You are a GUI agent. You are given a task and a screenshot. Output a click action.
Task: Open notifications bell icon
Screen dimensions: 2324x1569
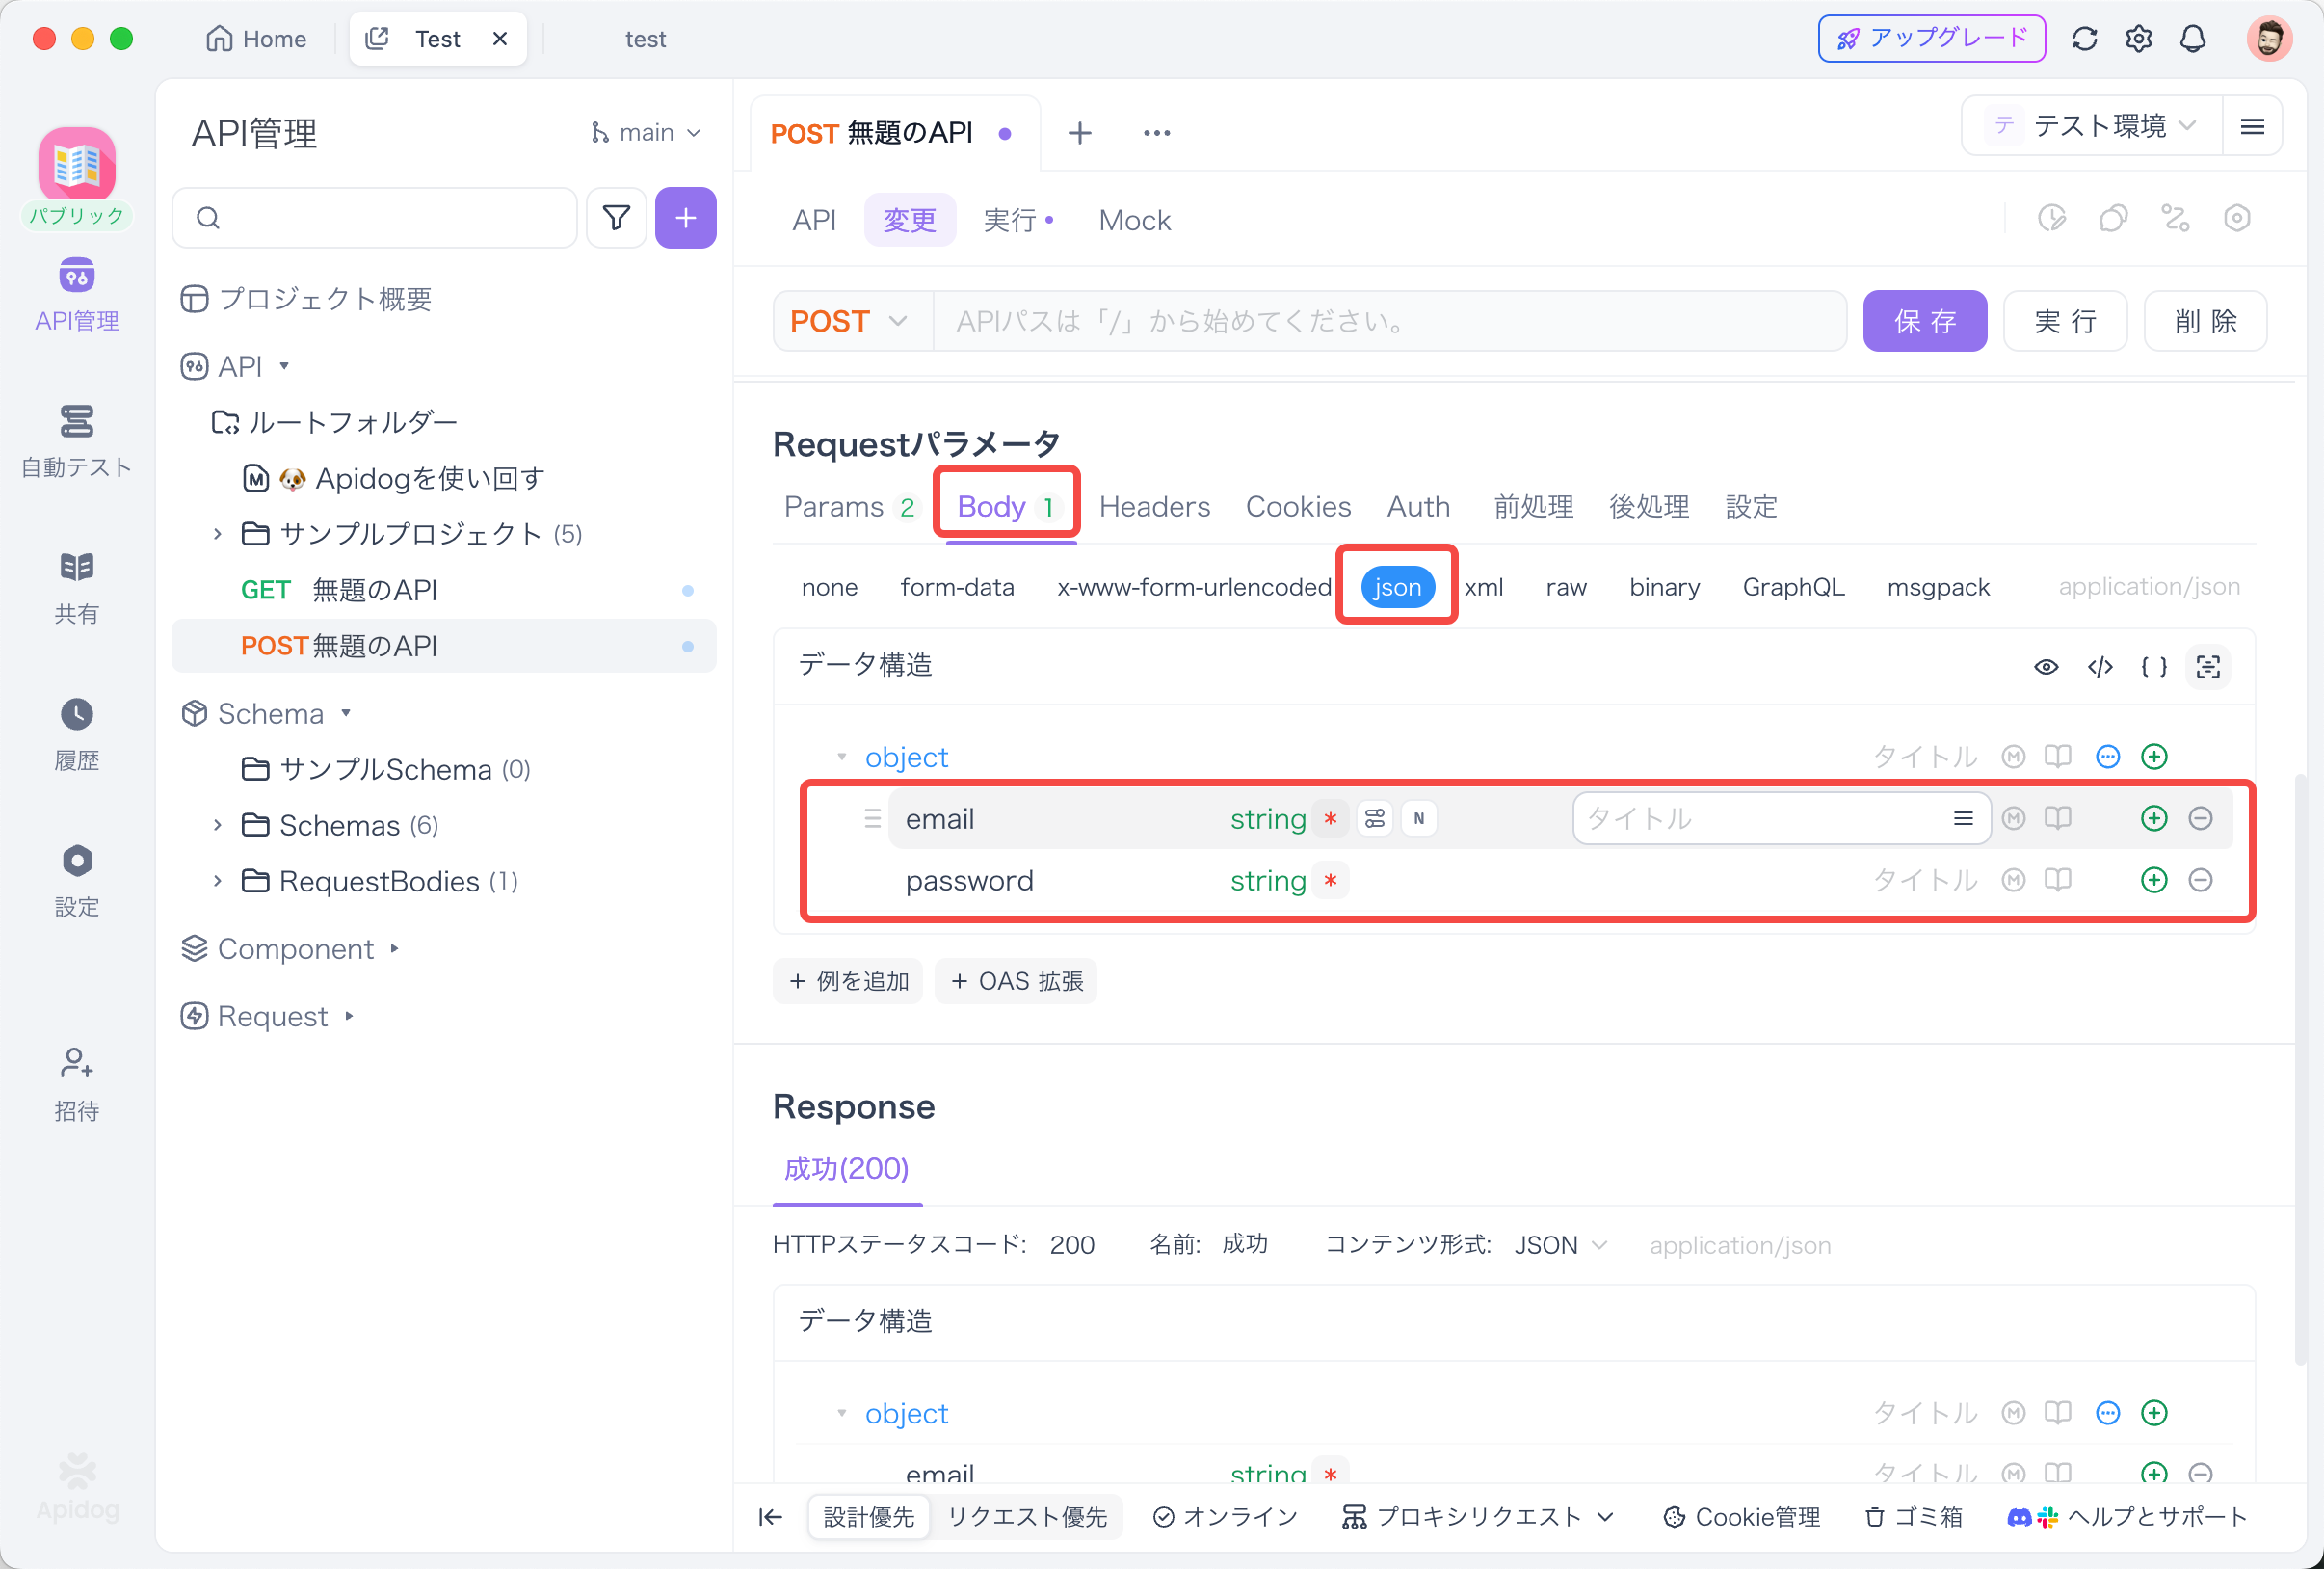click(x=2192, y=39)
